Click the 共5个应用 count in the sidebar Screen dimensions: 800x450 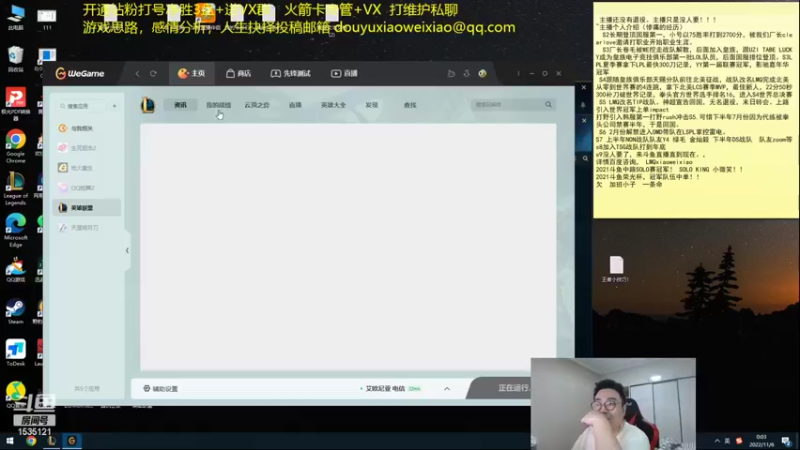(87, 389)
